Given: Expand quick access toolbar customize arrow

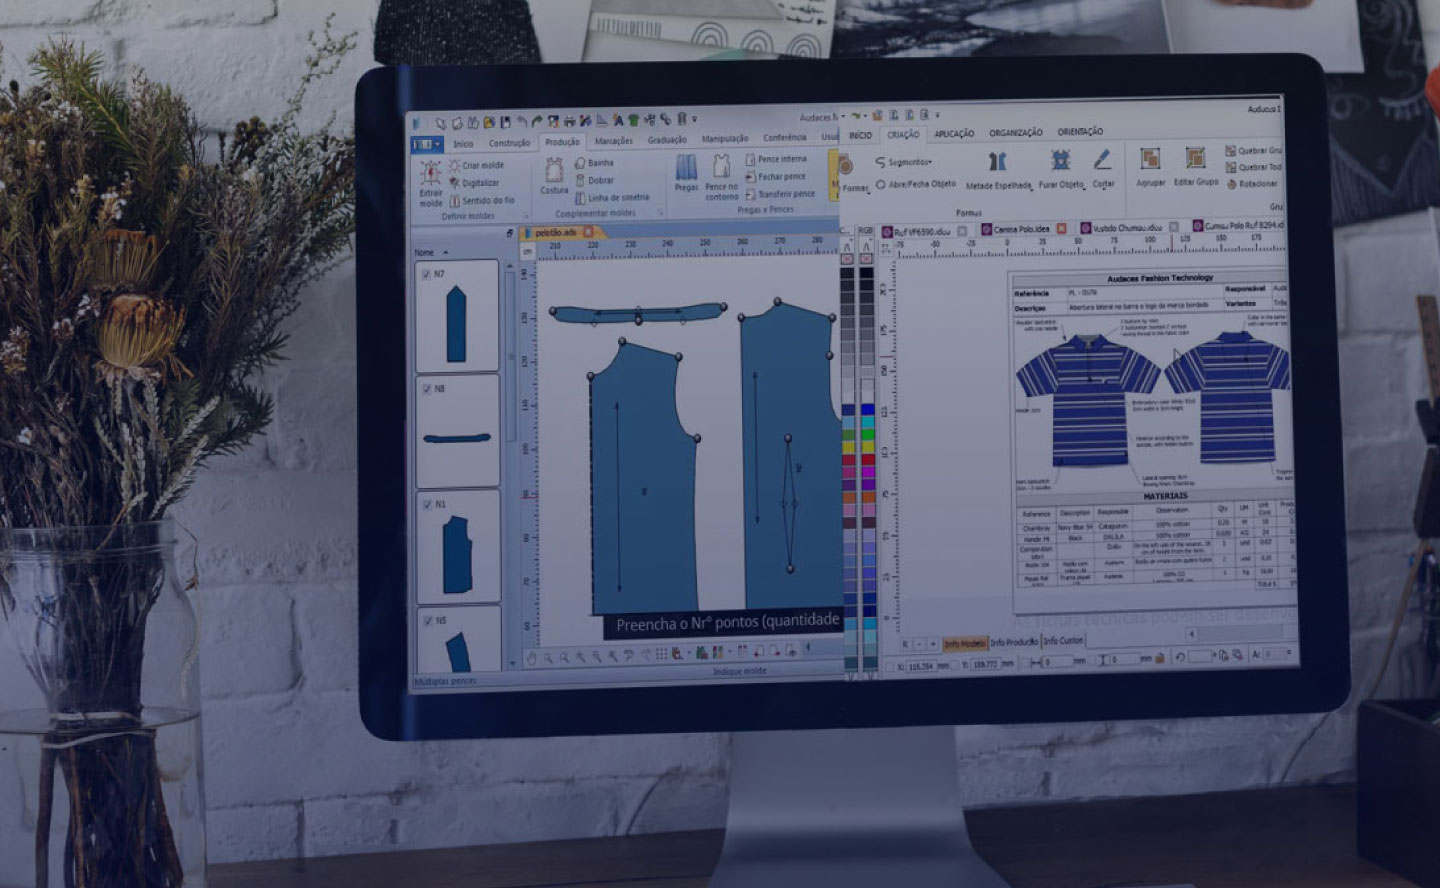Looking at the screenshot, I should (x=695, y=119).
